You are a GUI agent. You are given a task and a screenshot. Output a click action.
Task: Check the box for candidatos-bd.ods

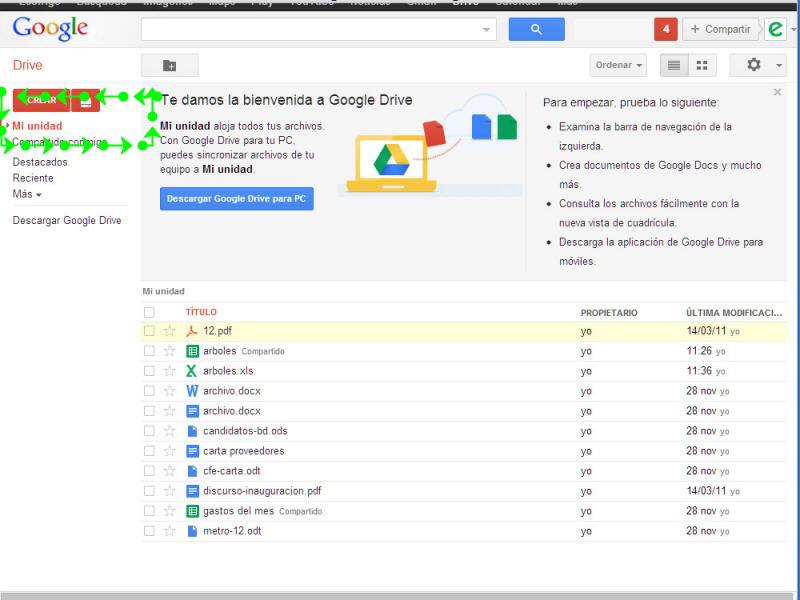point(149,431)
